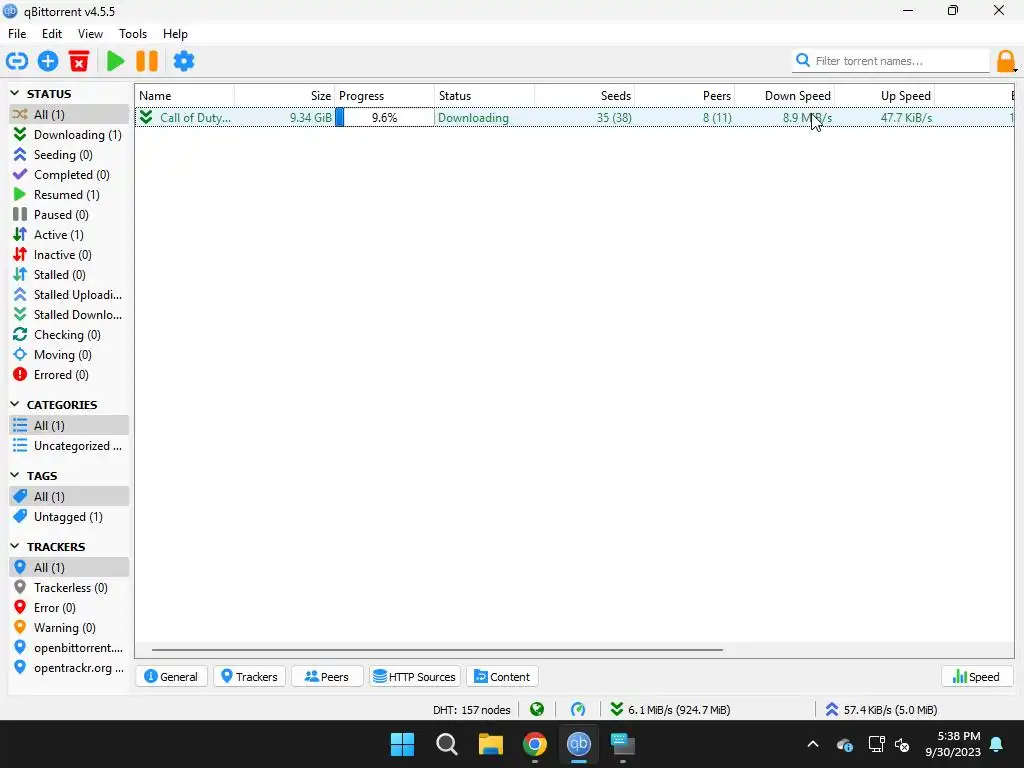Open the Tools menu

pos(133,34)
